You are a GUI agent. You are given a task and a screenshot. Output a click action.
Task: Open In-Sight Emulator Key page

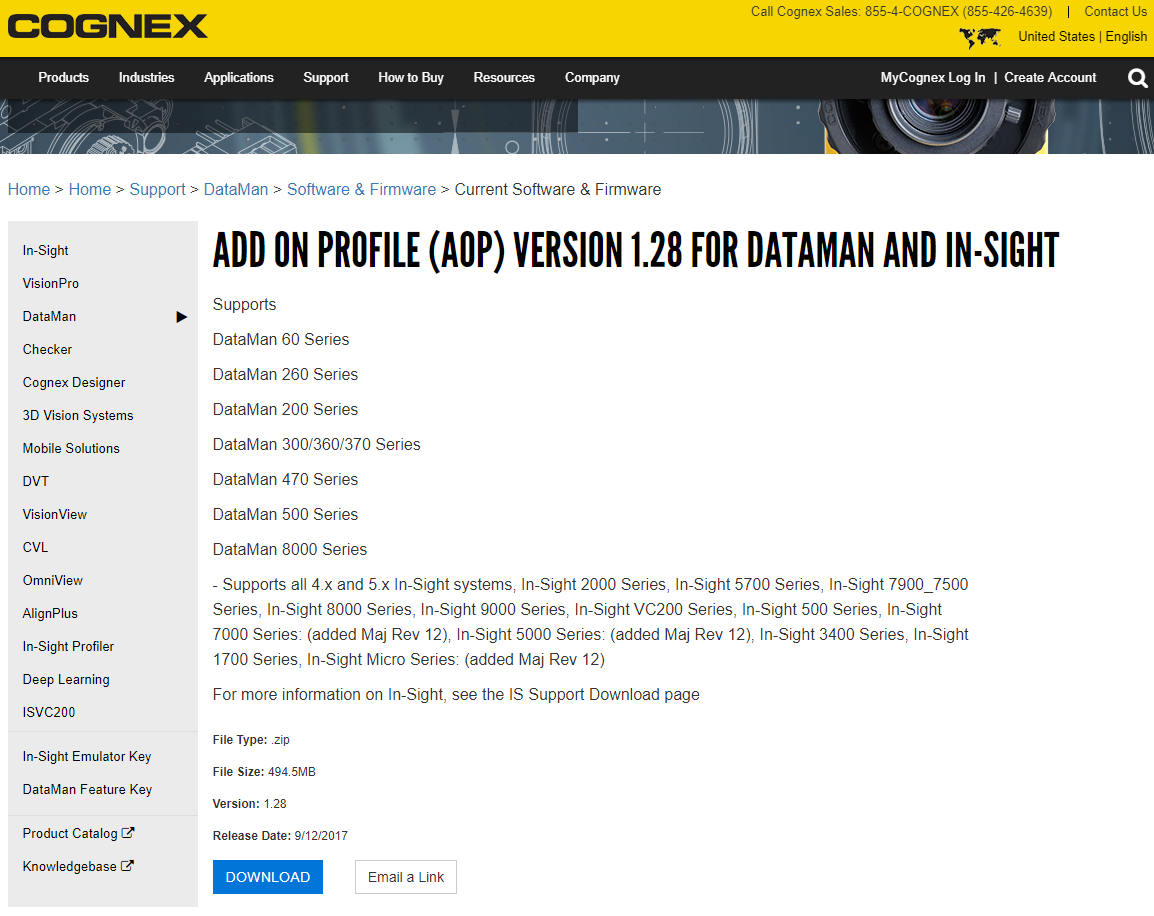pyautogui.click(x=87, y=756)
